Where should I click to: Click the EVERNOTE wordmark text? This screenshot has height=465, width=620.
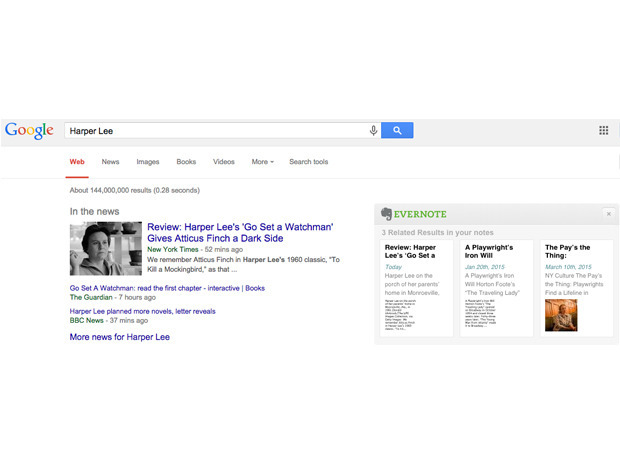(420, 214)
